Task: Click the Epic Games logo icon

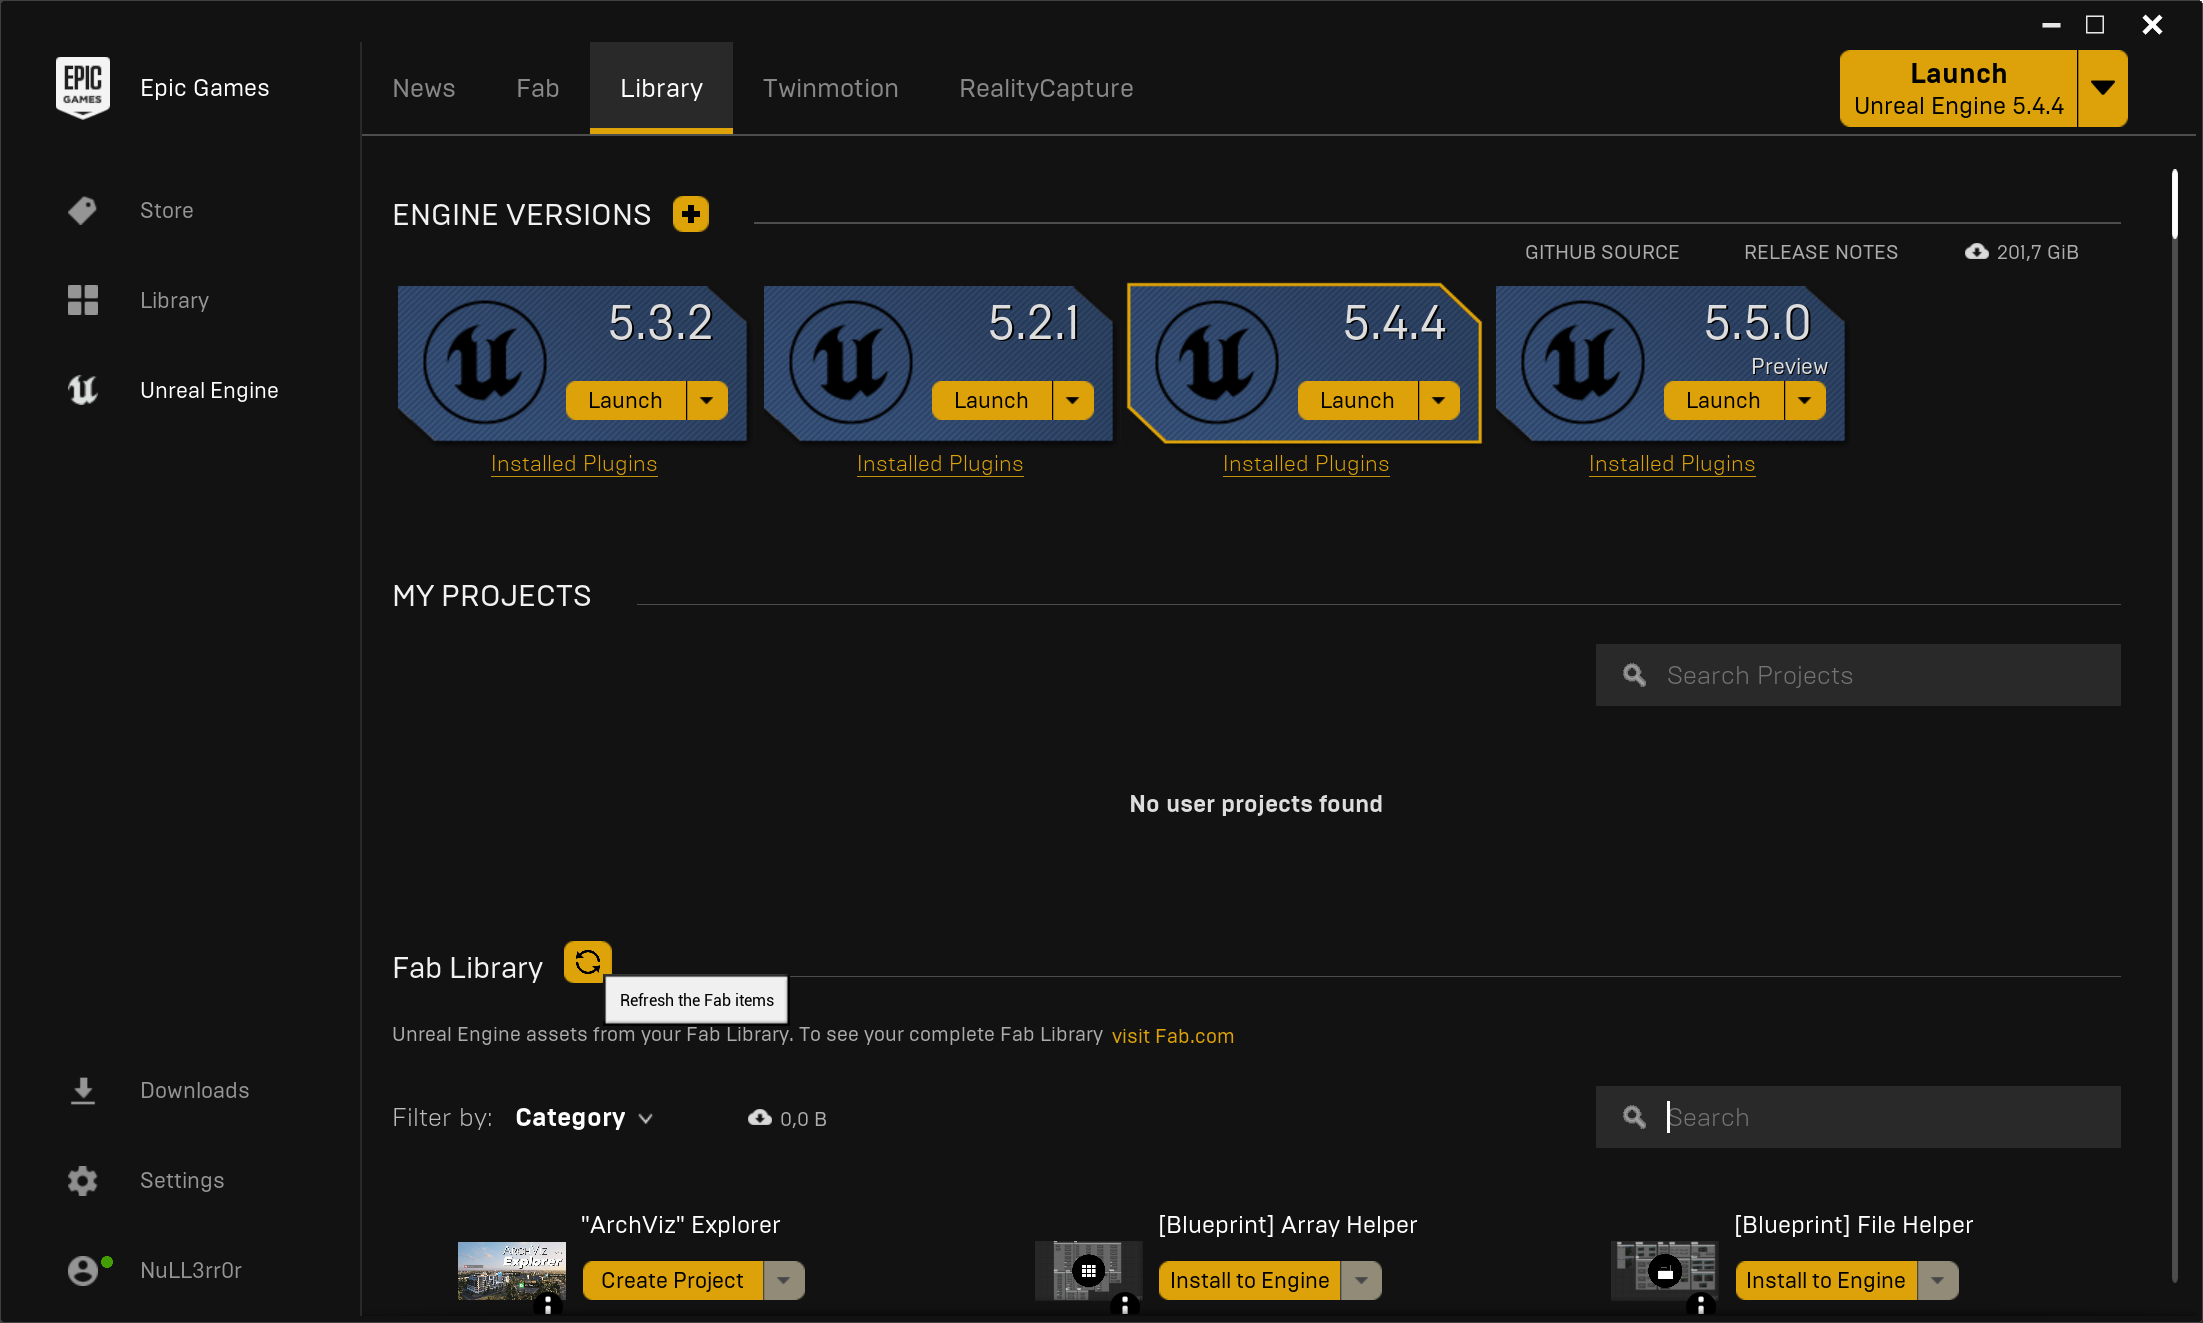Action: point(83,87)
